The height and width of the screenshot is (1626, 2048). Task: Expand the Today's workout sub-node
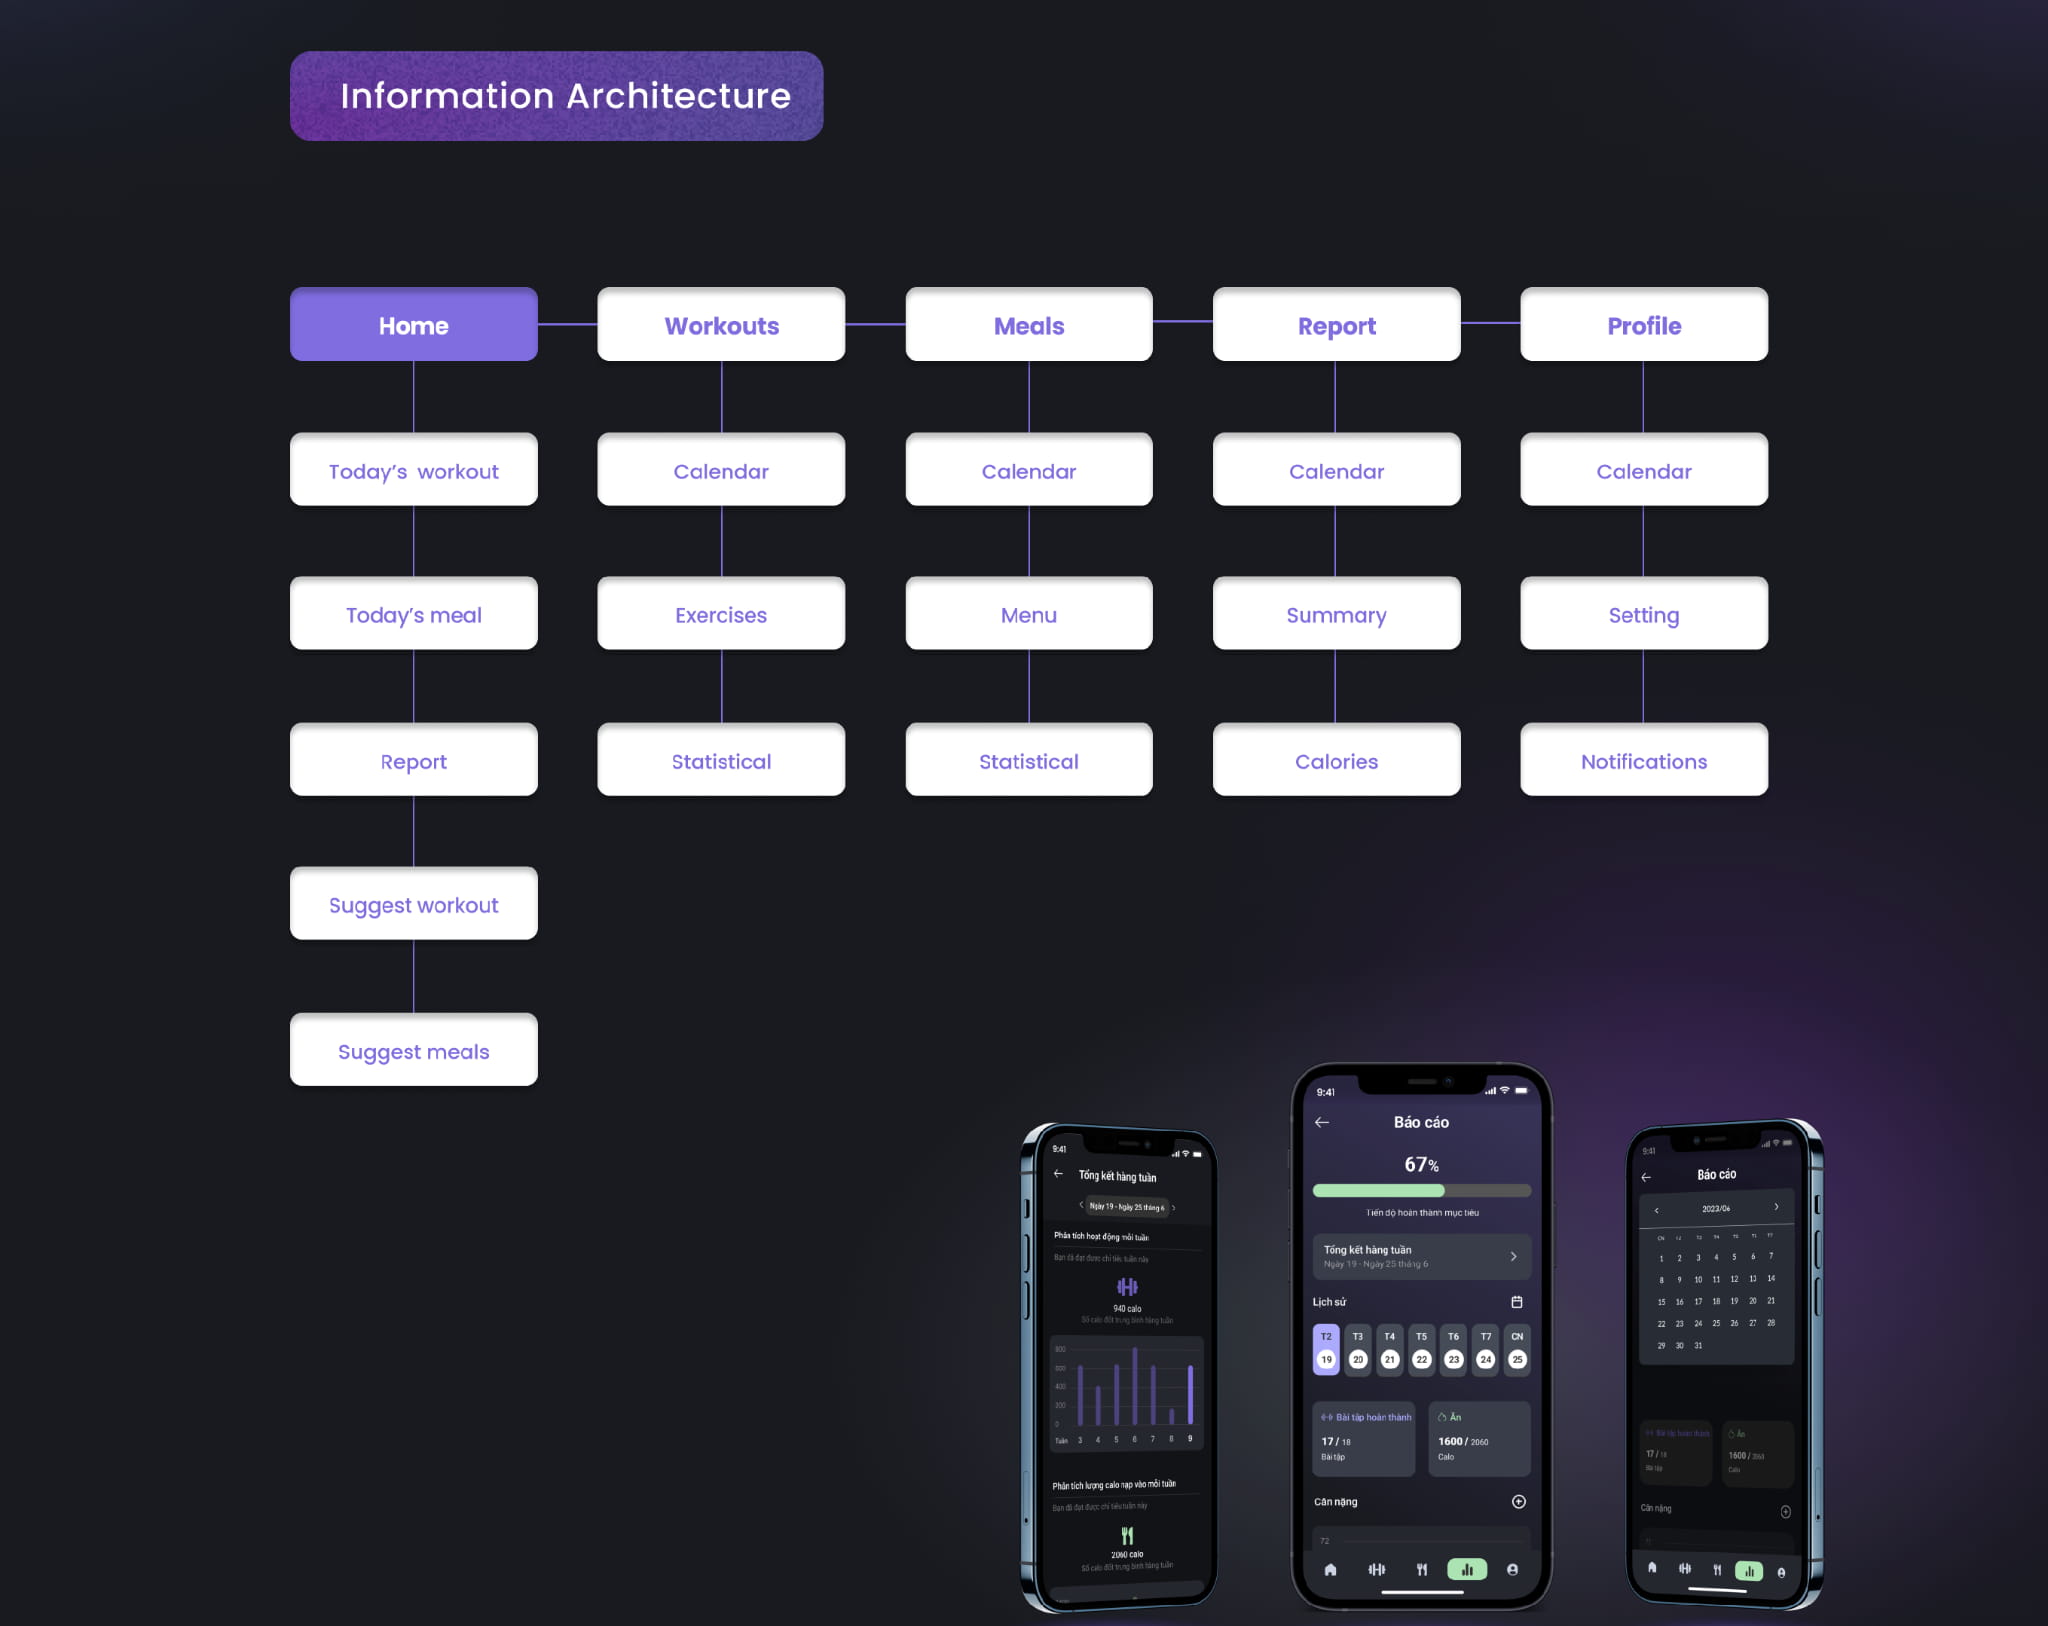point(414,471)
